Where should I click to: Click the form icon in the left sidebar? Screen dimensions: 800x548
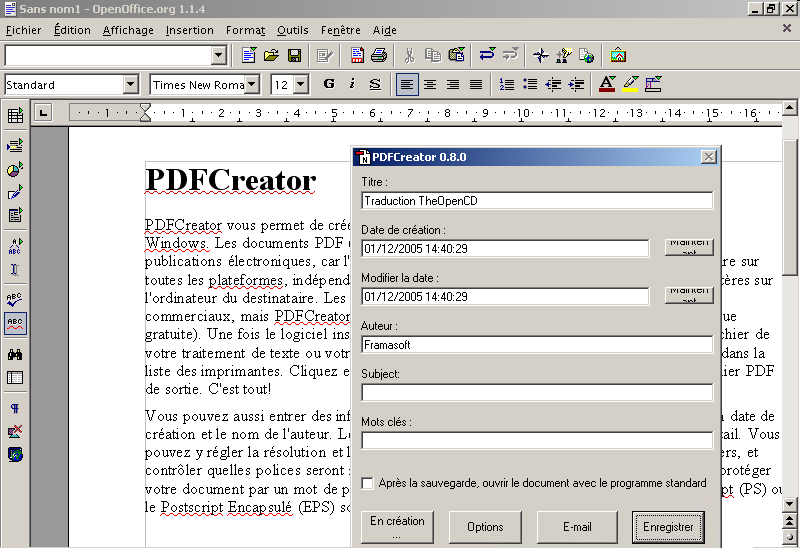point(15,215)
